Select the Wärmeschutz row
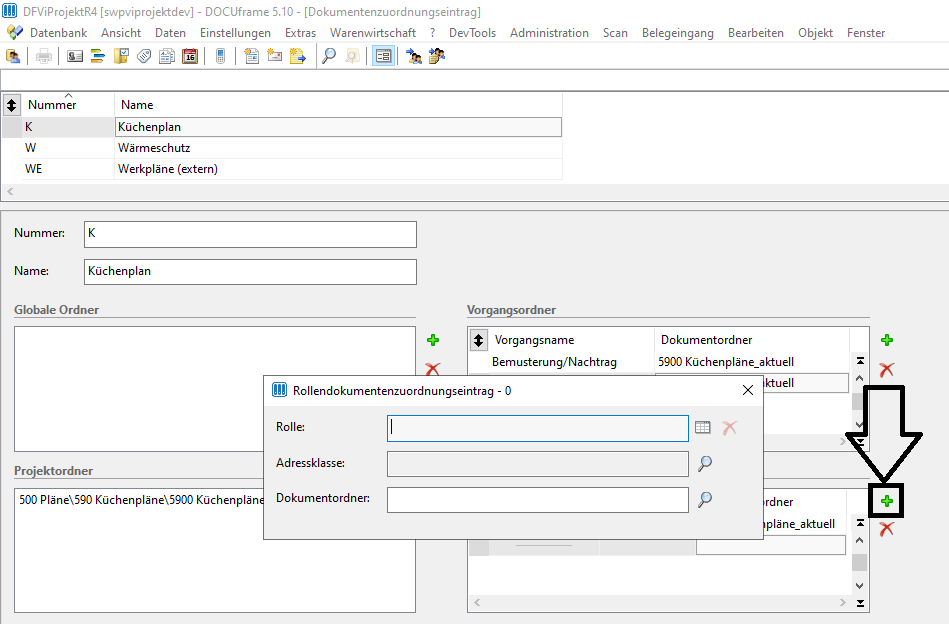This screenshot has height=624, width=949. click(x=282, y=148)
